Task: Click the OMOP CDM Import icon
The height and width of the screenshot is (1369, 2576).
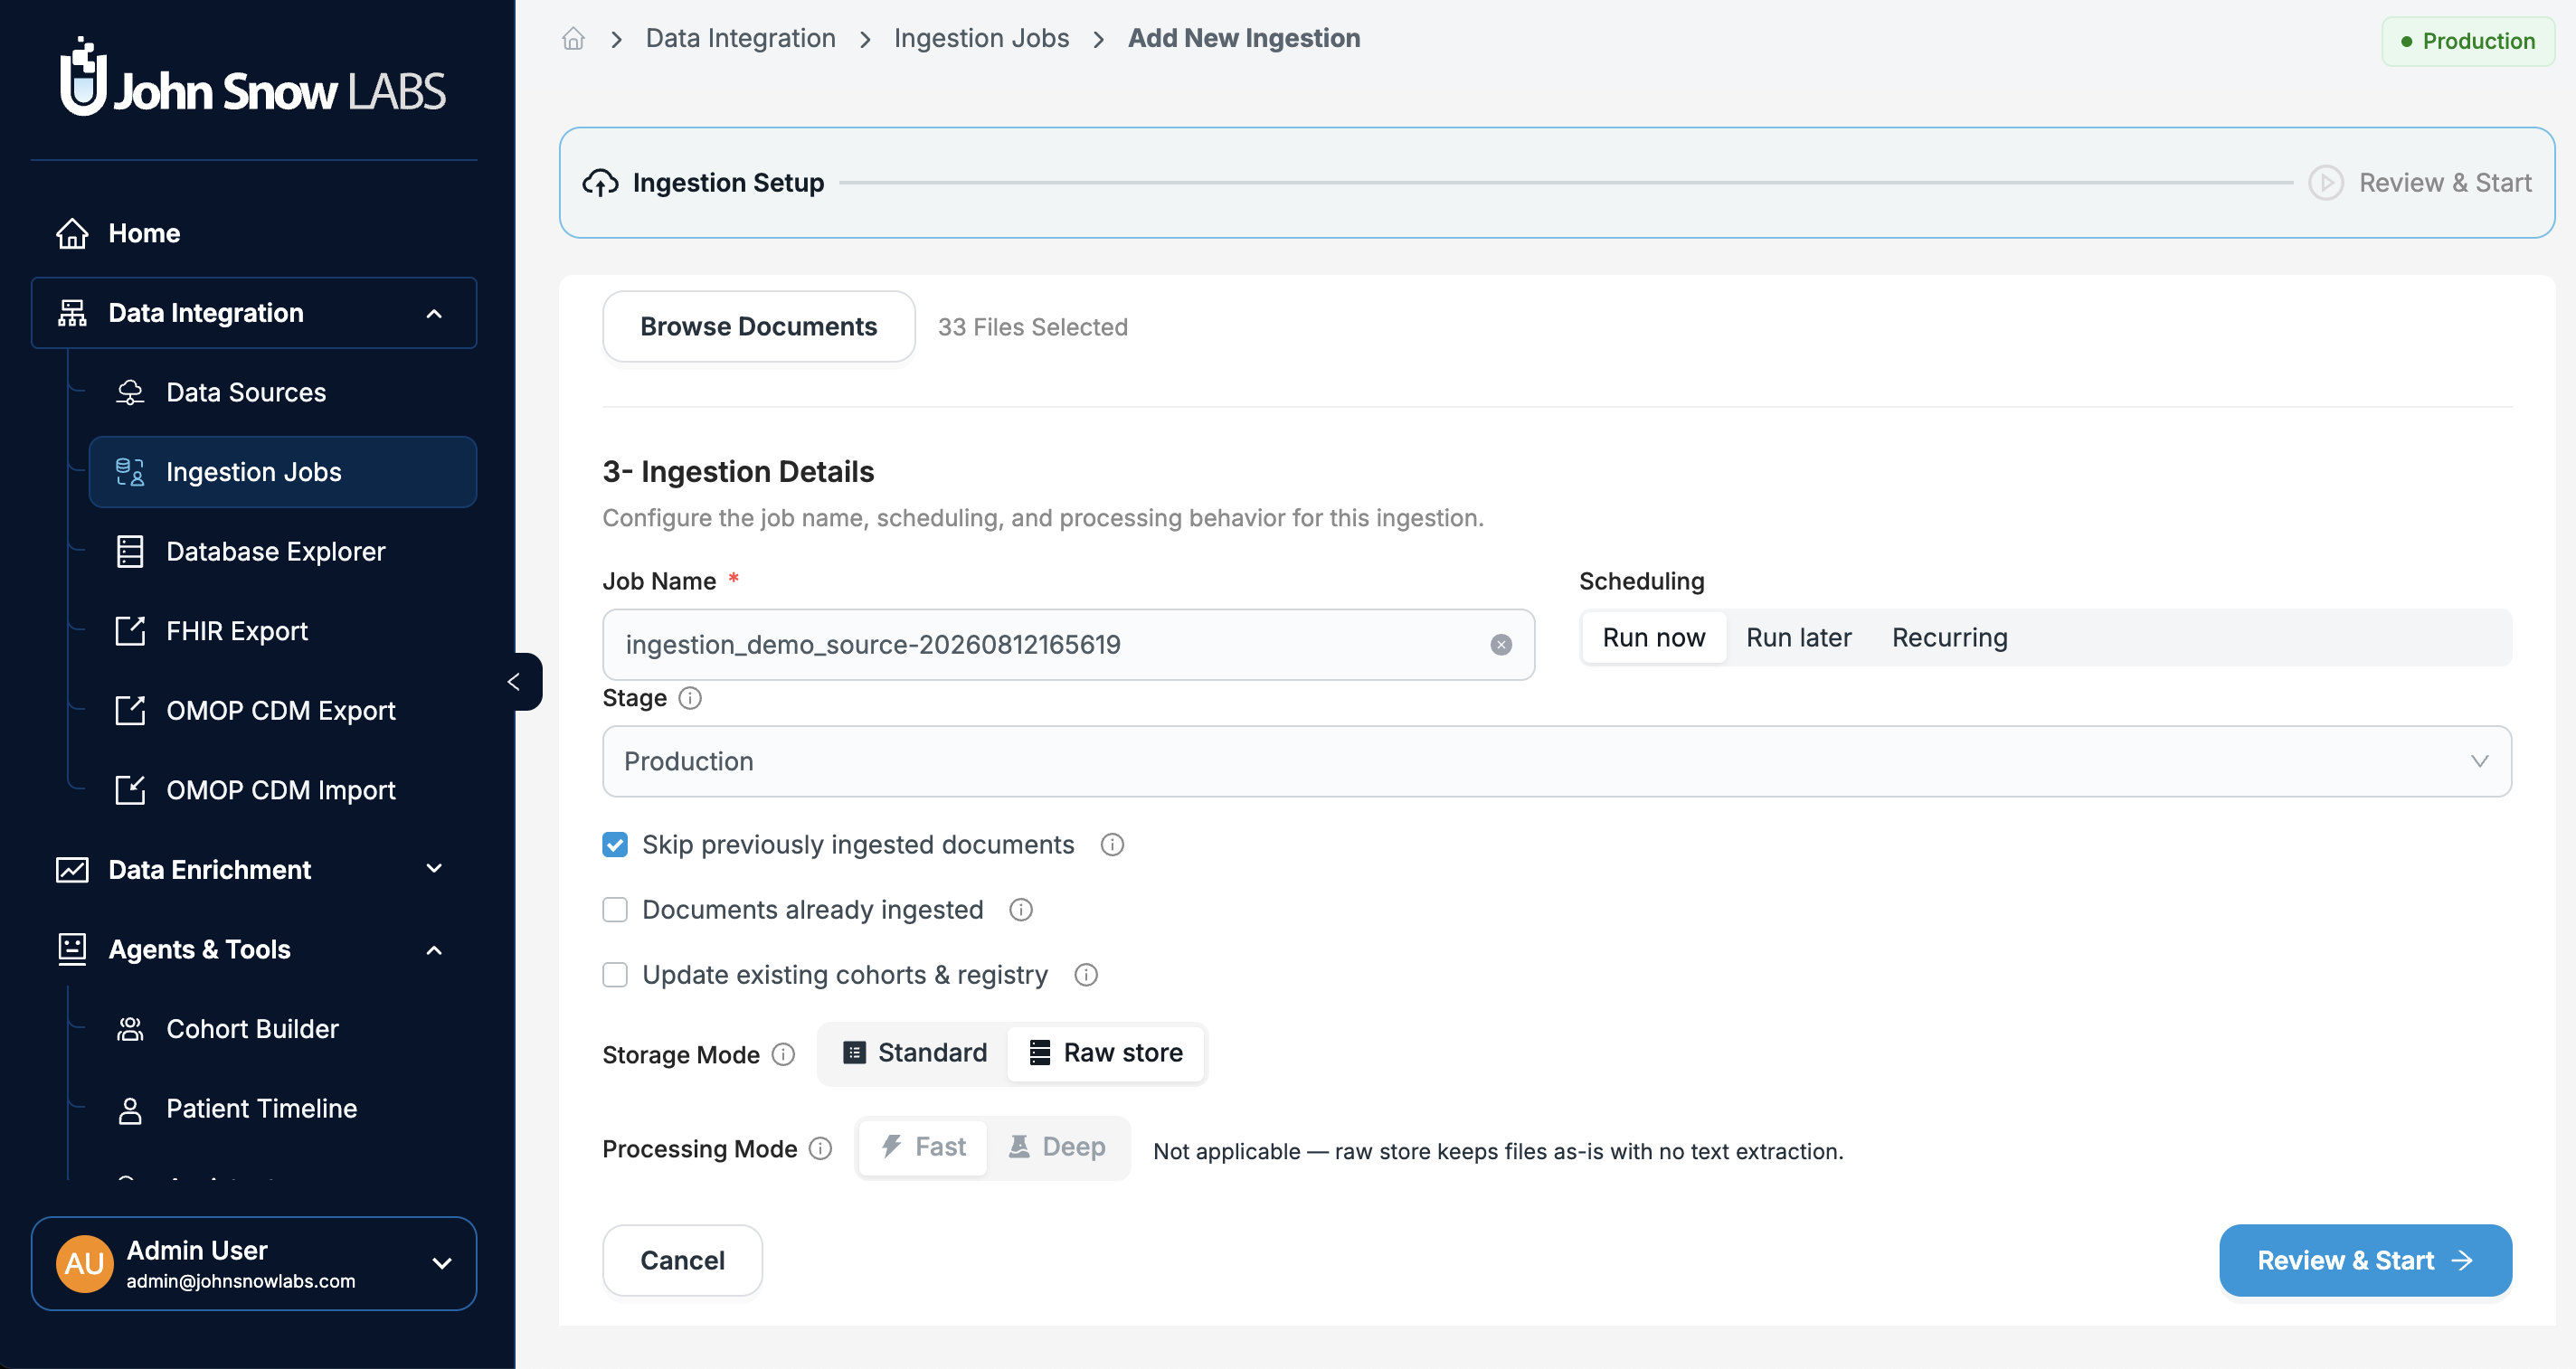Action: pos(130,790)
